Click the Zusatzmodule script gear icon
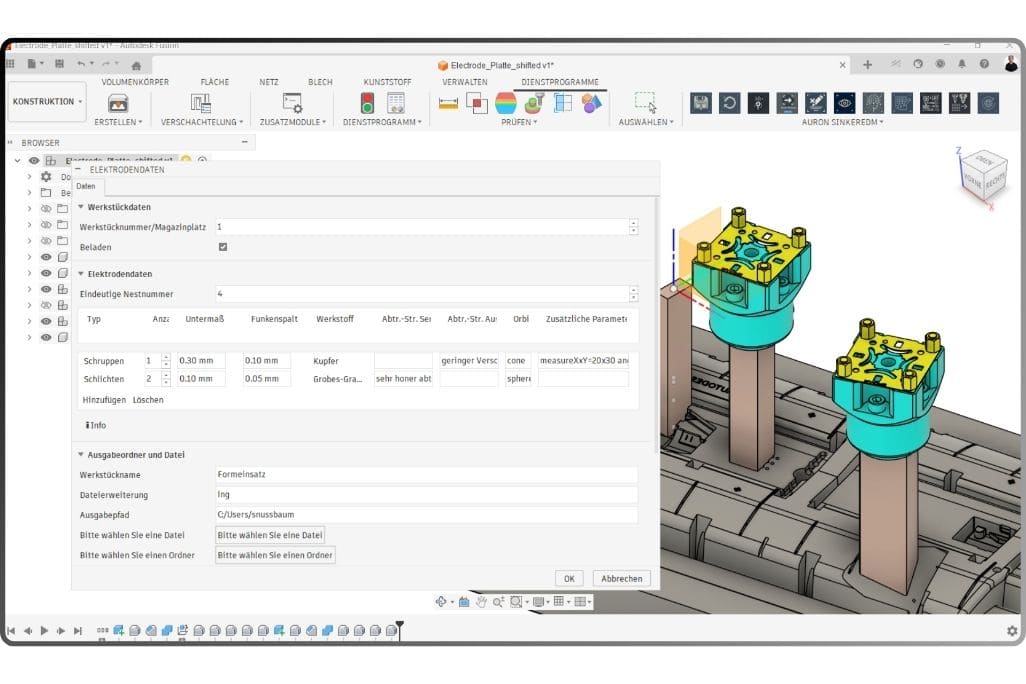 pos(292,103)
